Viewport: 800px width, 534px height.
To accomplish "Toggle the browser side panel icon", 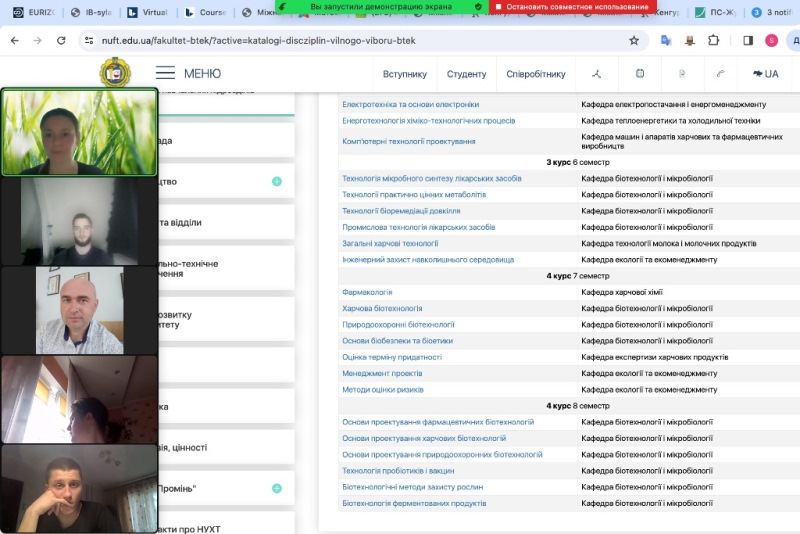I will pyautogui.click(x=748, y=41).
